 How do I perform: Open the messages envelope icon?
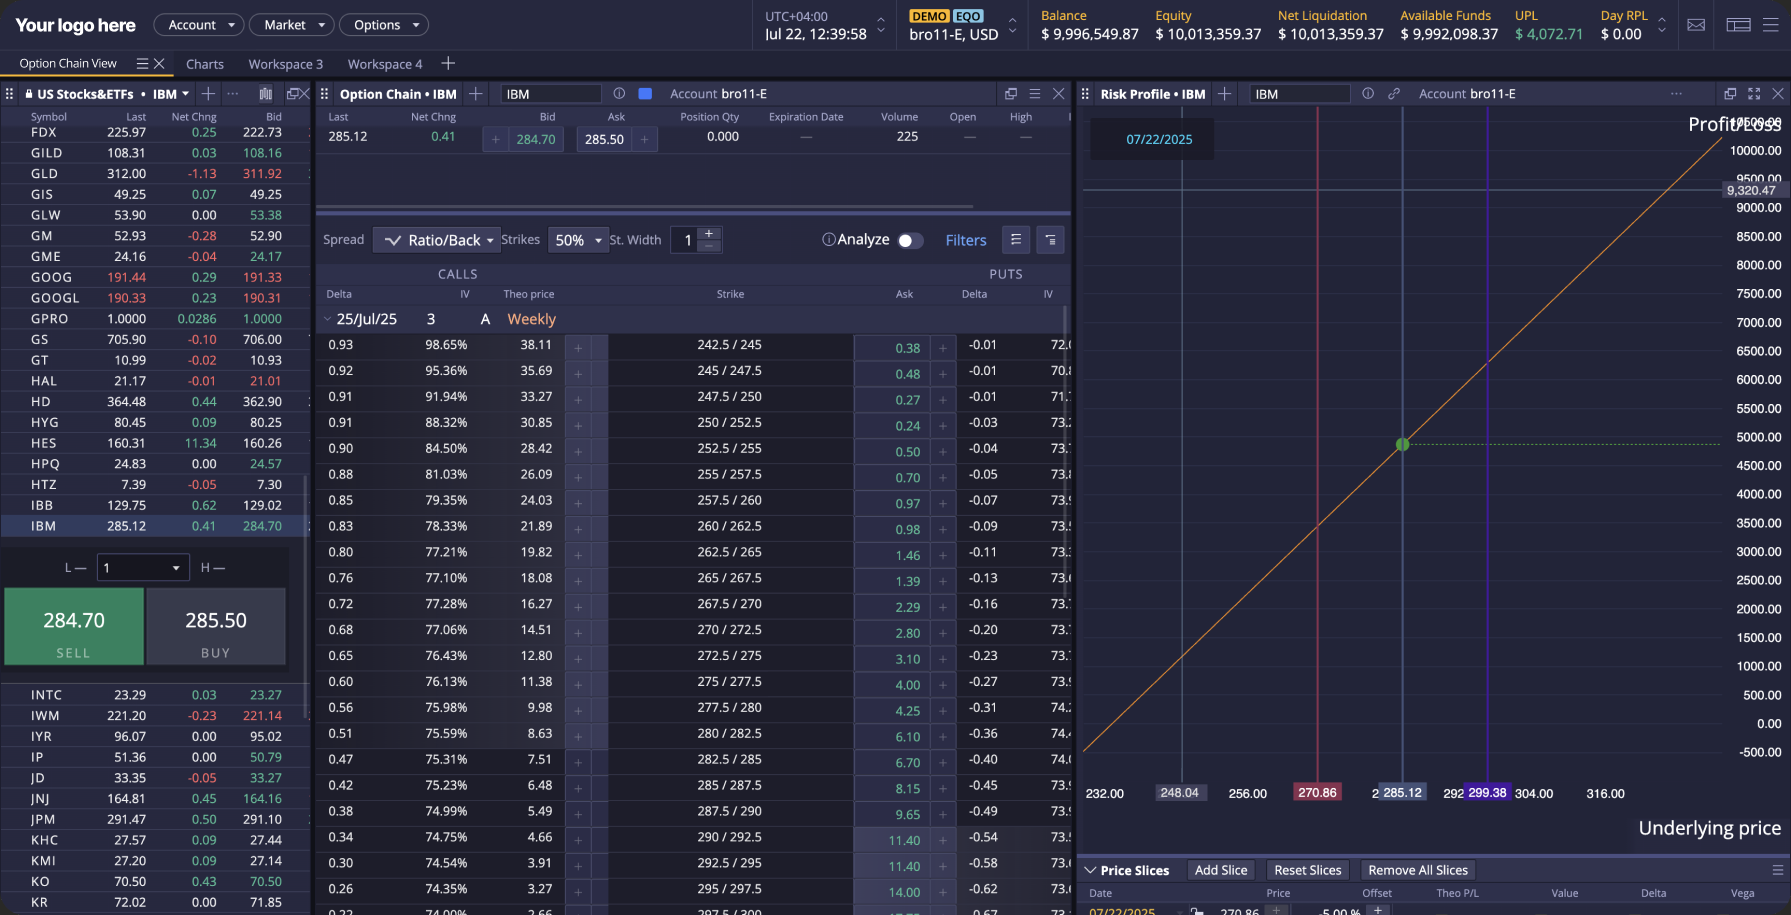pyautogui.click(x=1696, y=25)
